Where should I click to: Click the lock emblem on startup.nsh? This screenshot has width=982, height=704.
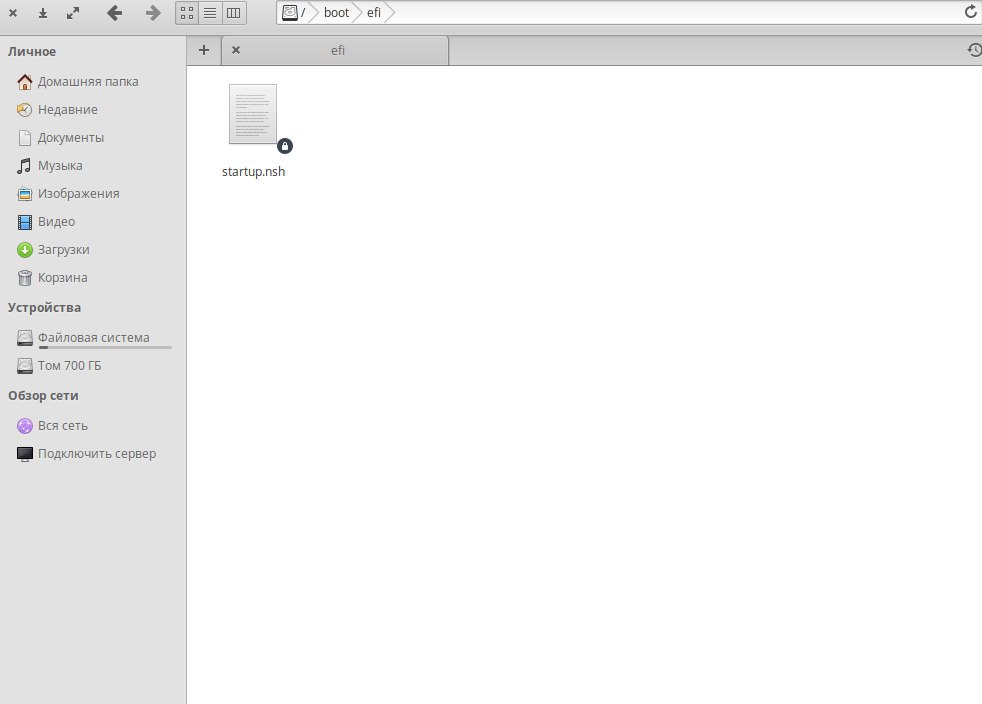285,146
